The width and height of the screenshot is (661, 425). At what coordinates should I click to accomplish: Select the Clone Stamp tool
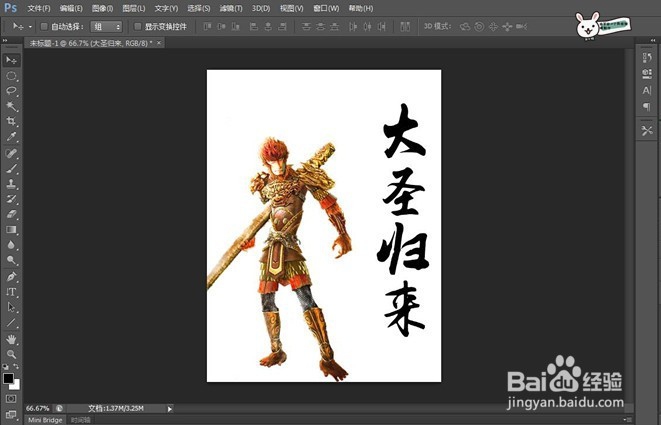pos(11,183)
